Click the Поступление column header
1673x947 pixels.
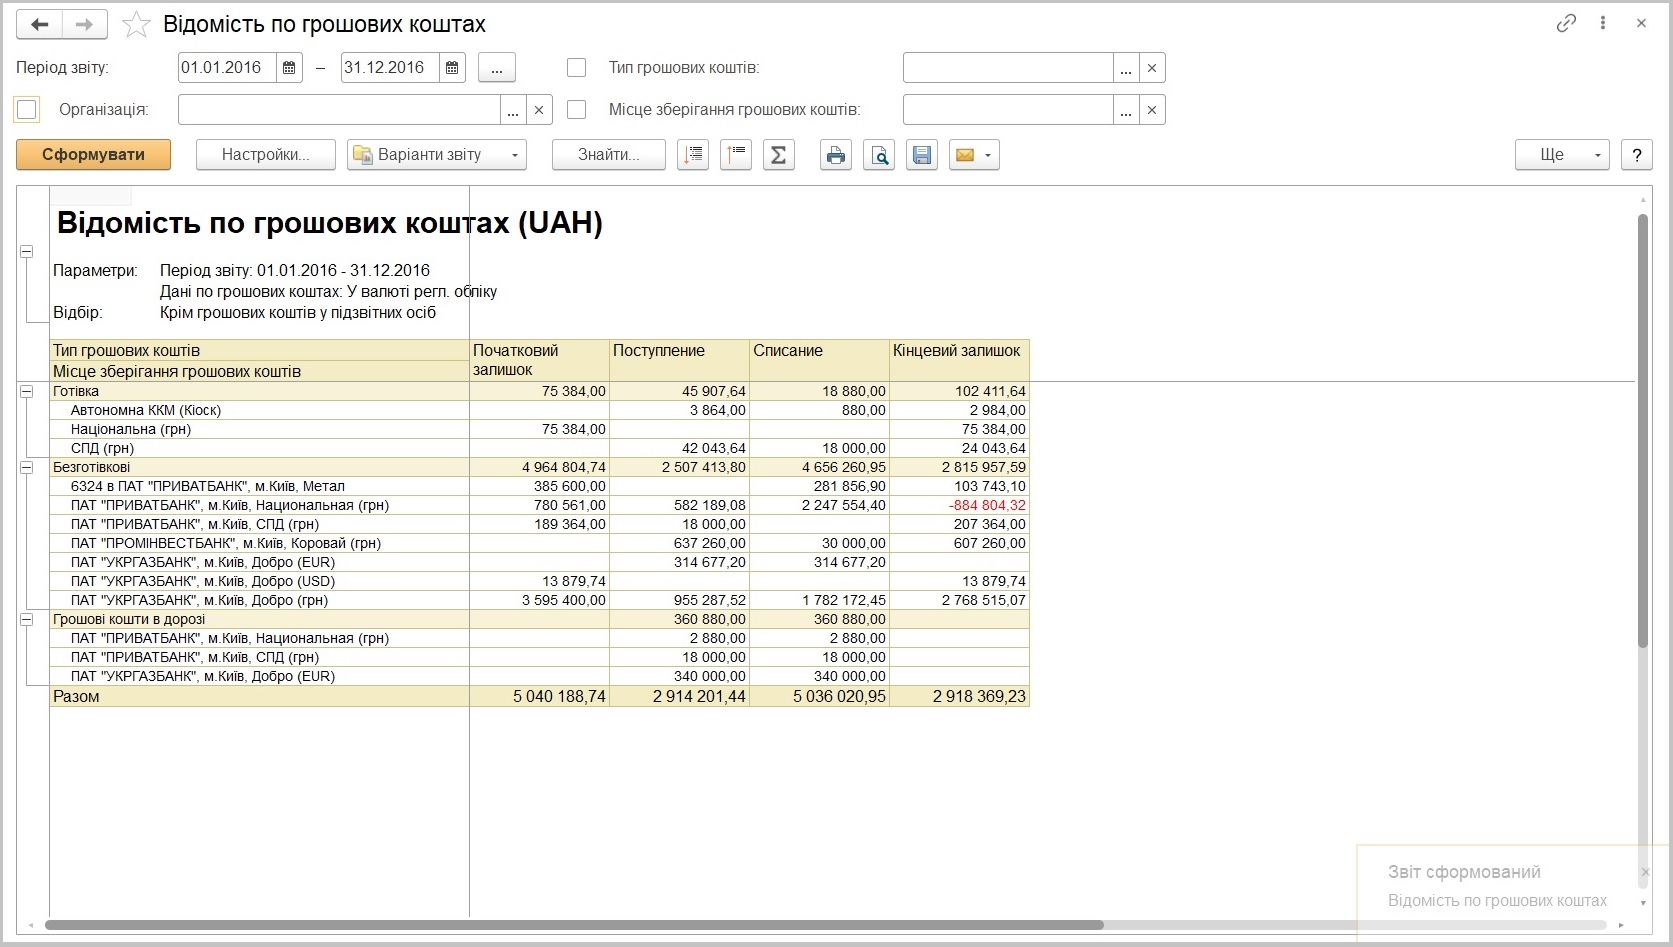680,360
